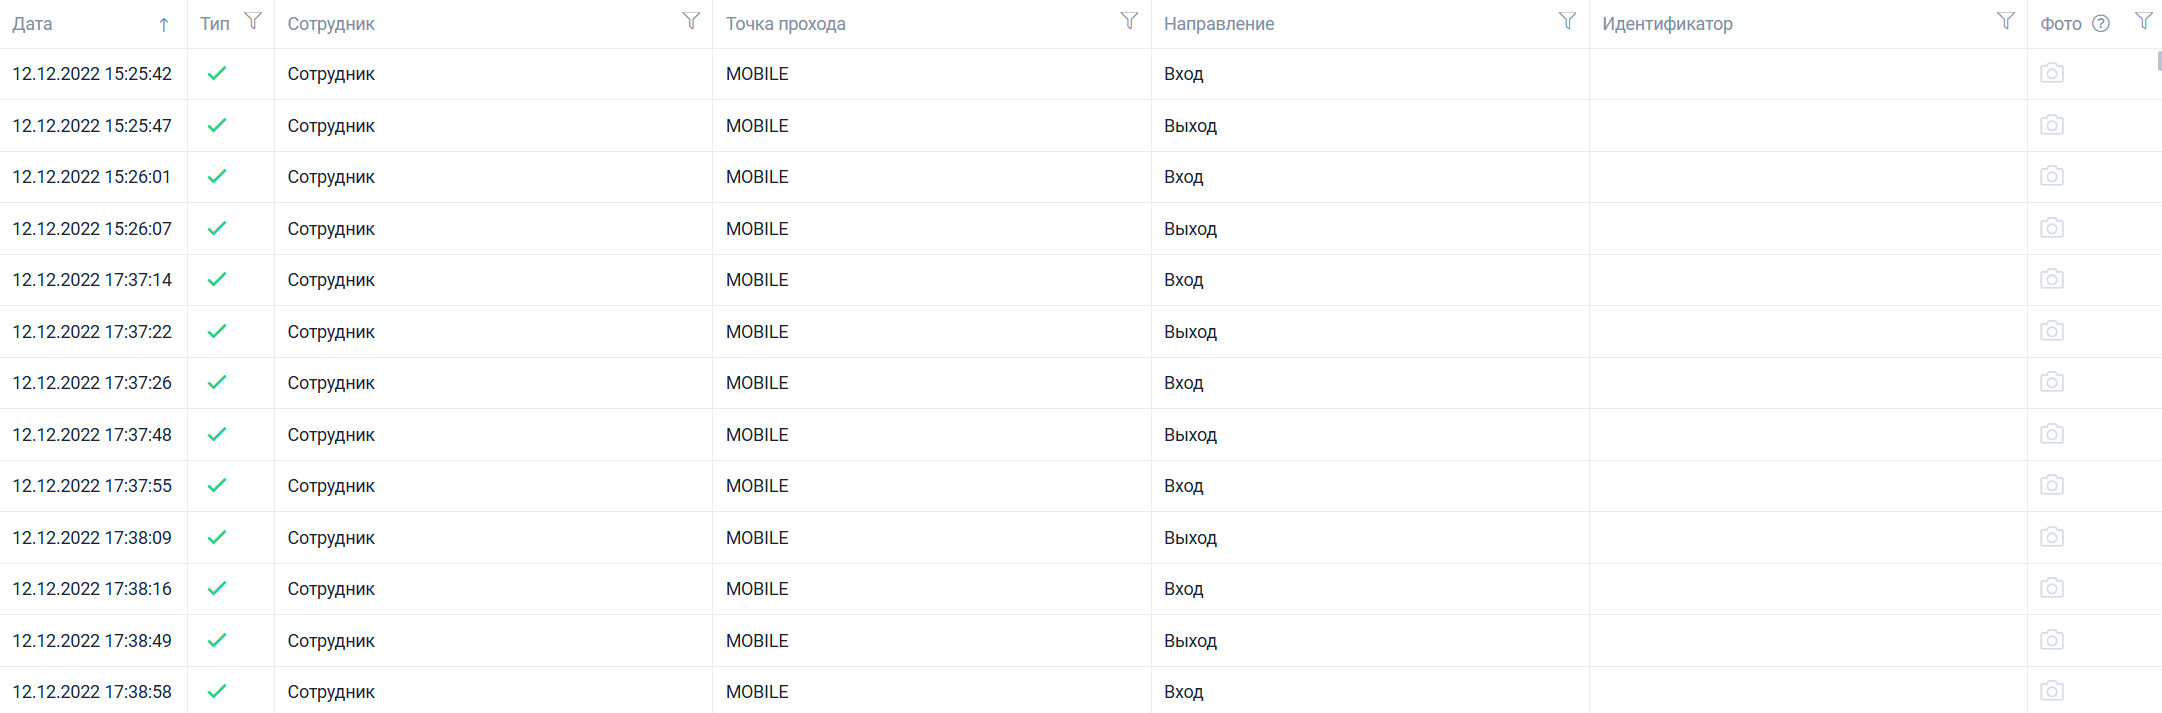The width and height of the screenshot is (2162, 713).
Task: Click camera icon in 15:26:07 row
Action: tap(2052, 228)
